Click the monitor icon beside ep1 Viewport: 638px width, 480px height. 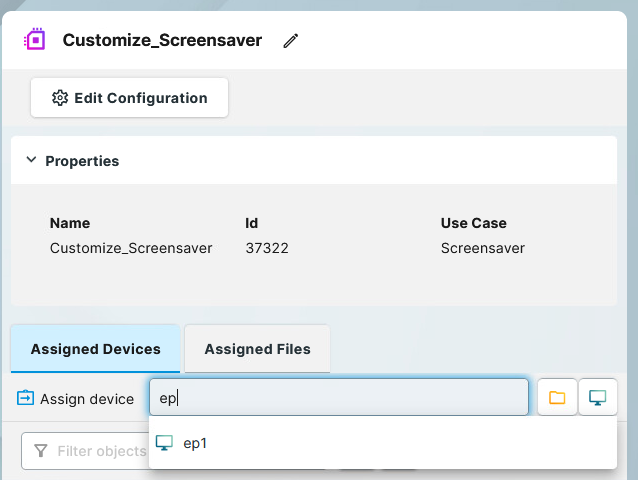pos(165,443)
